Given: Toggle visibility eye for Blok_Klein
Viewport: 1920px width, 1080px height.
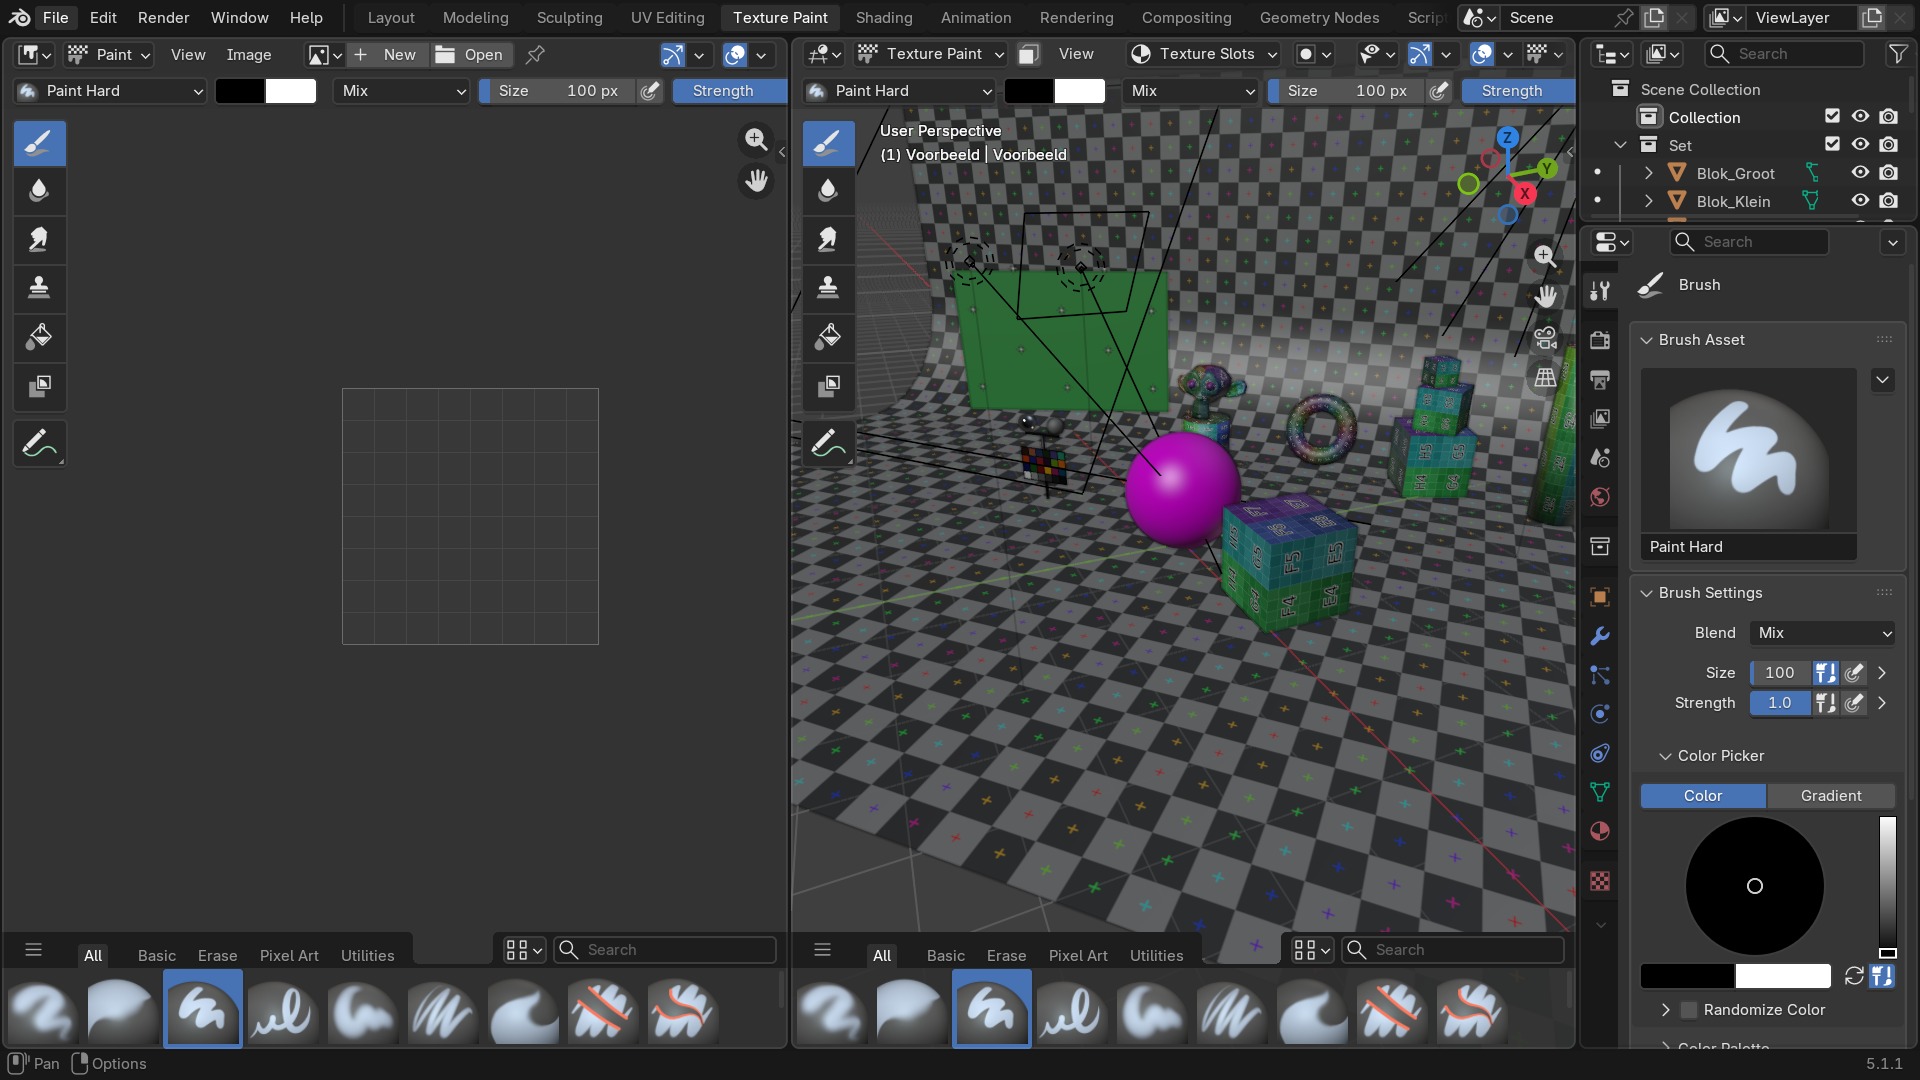Looking at the screenshot, I should [1860, 201].
